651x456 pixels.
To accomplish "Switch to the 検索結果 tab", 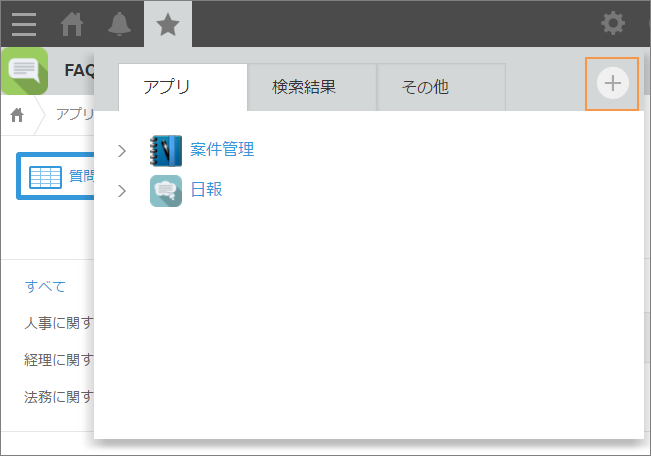I will click(312, 87).
